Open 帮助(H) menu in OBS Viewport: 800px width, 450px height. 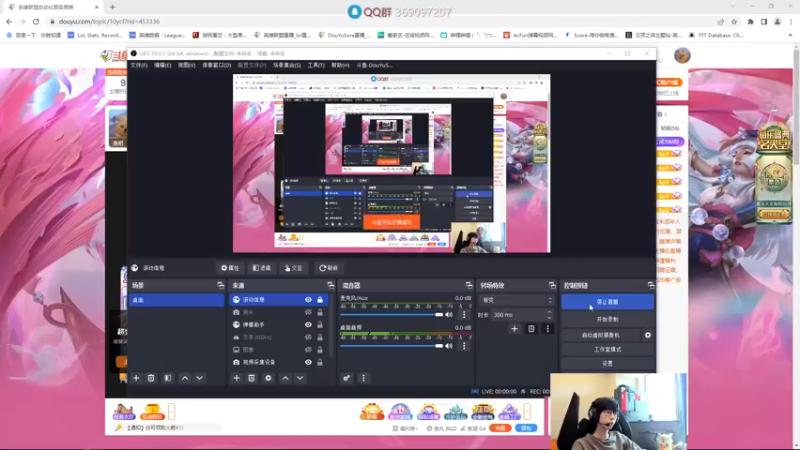coord(340,65)
